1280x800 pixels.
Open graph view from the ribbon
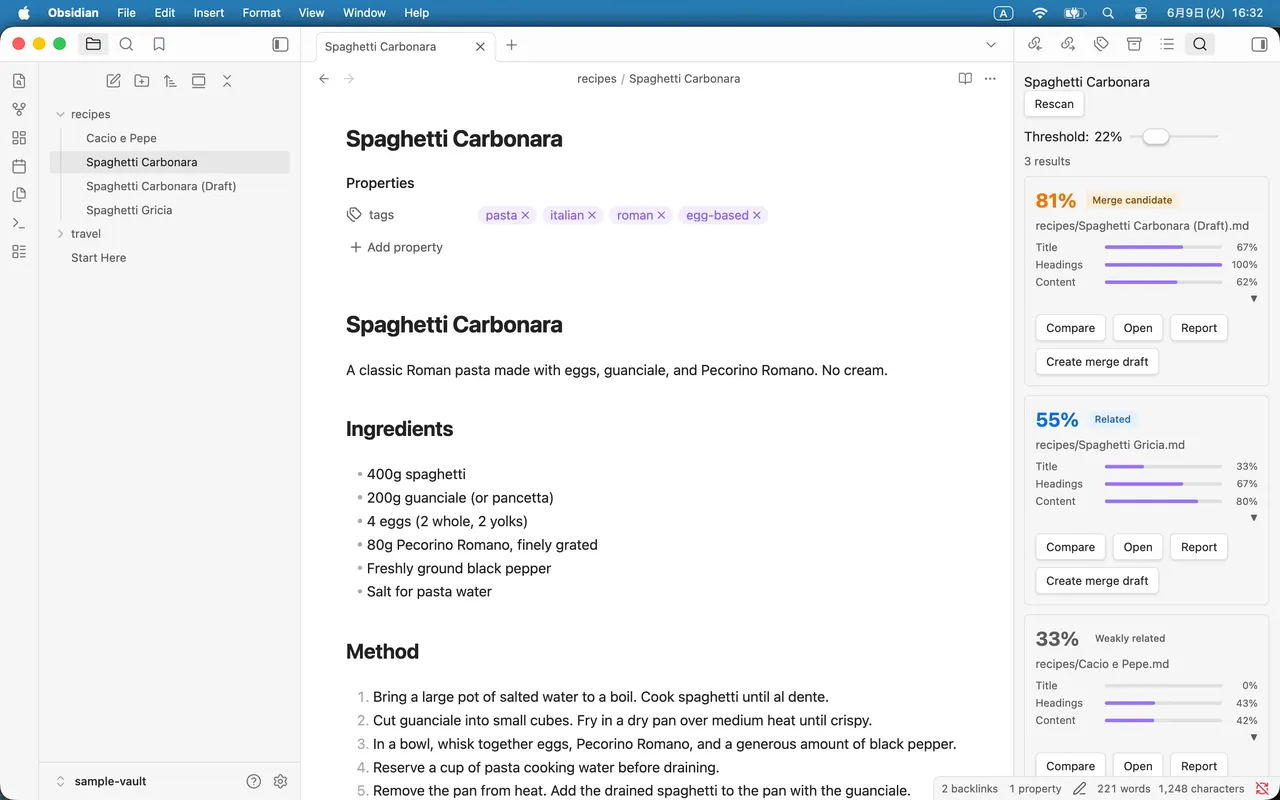tap(19, 110)
